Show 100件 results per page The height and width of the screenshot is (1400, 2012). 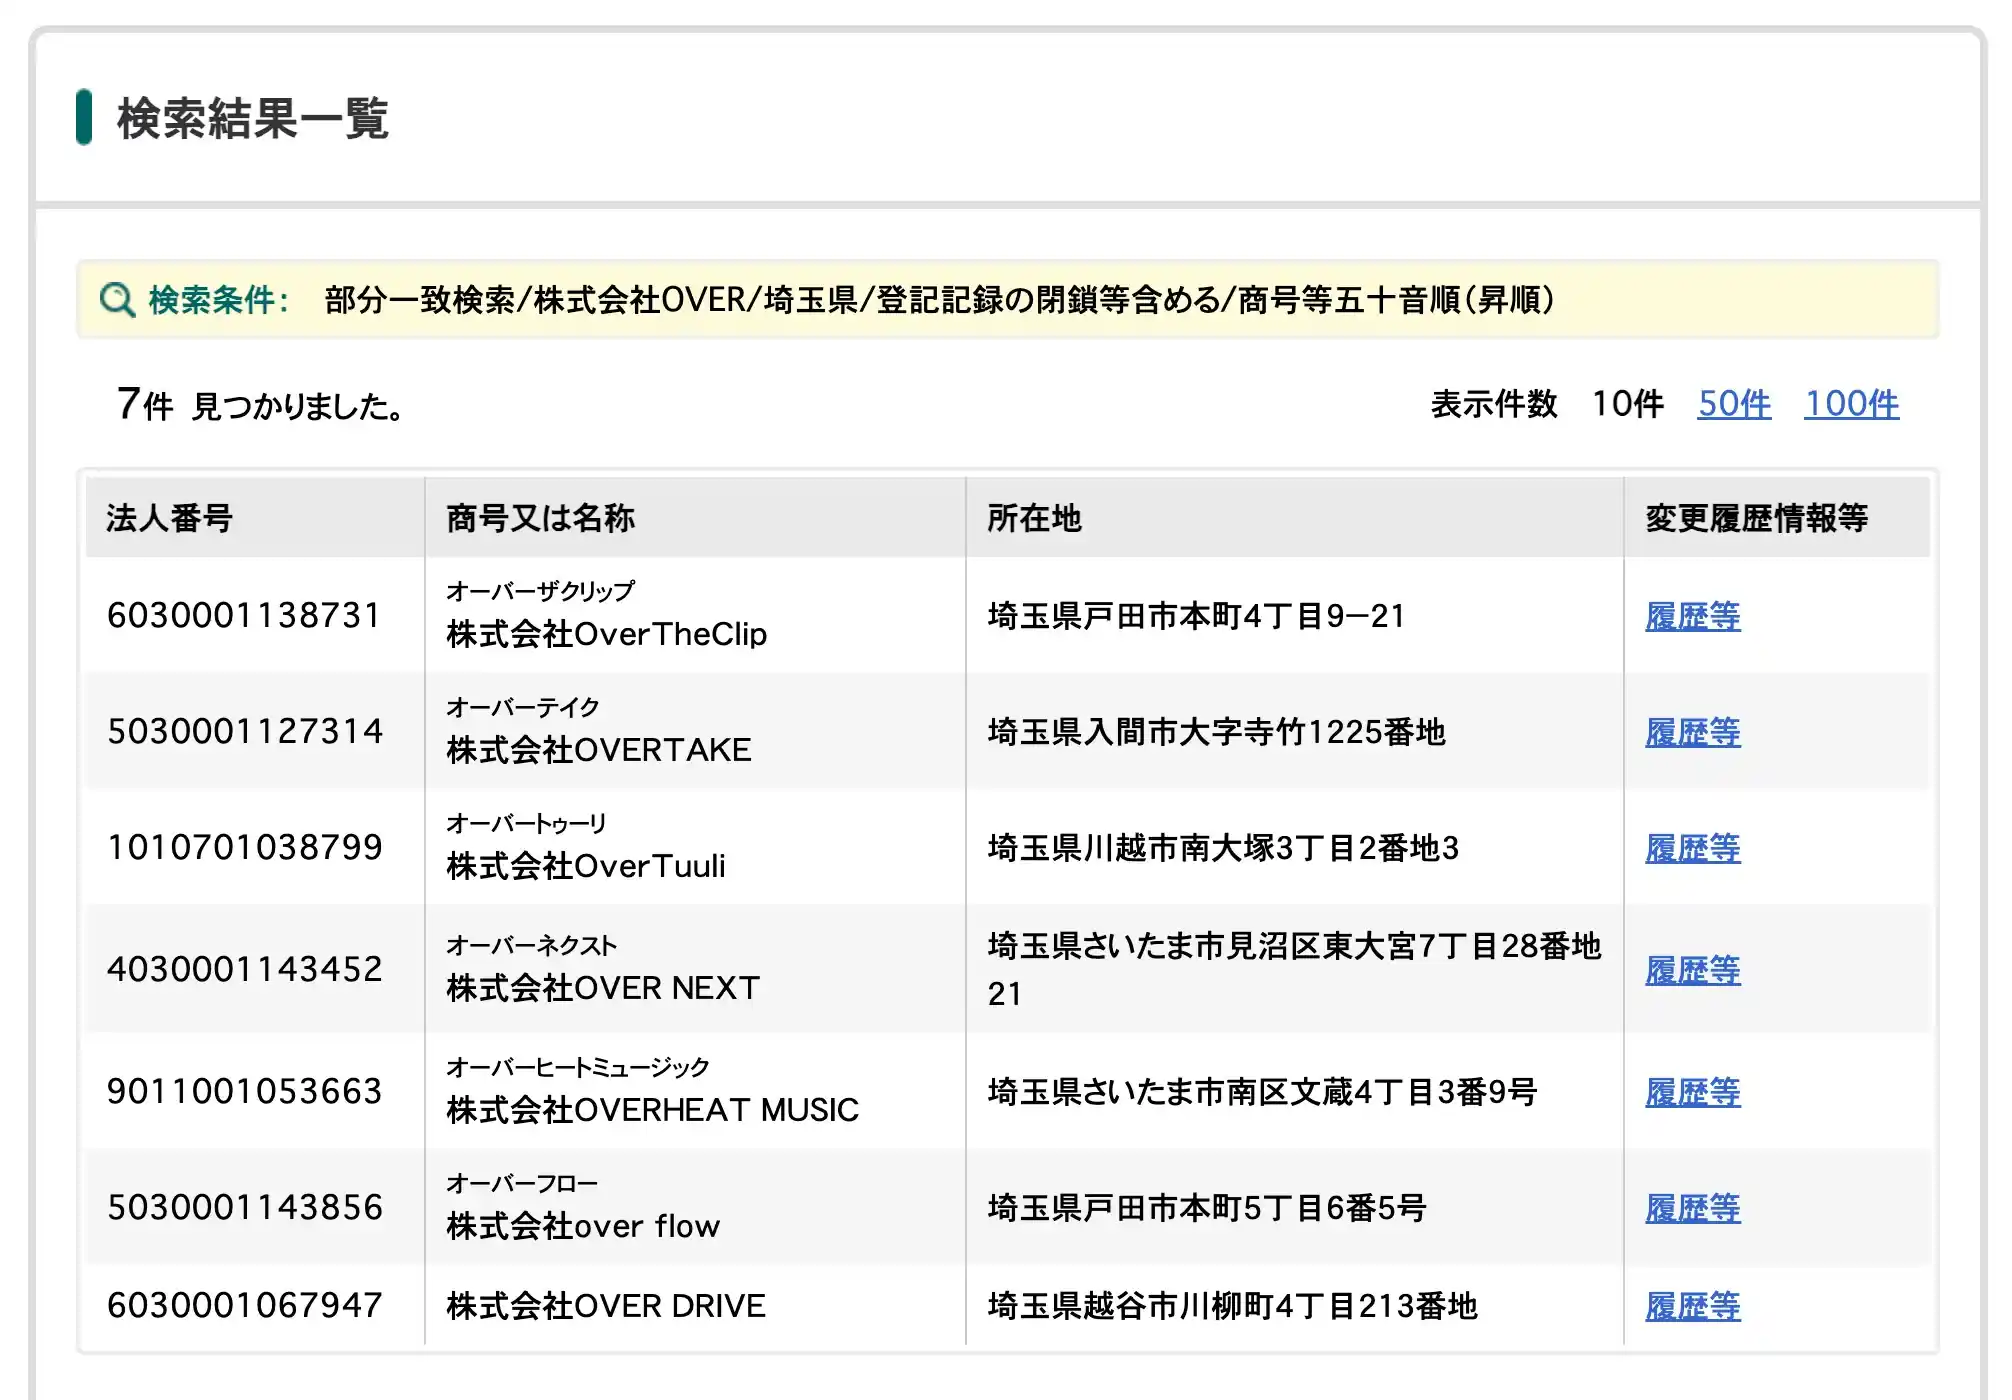pyautogui.click(x=1850, y=404)
